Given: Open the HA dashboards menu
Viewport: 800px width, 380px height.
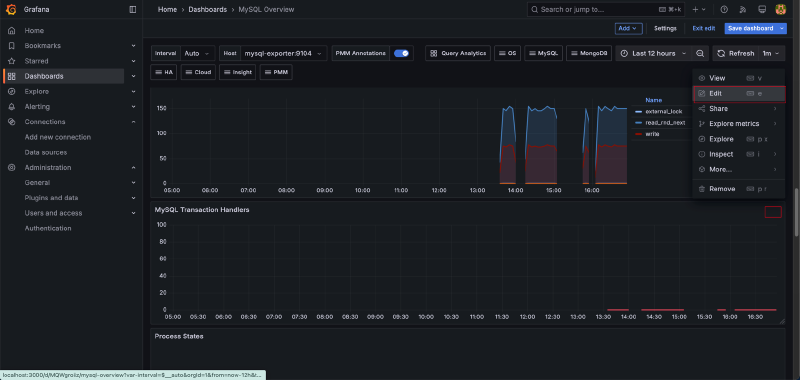Looking at the screenshot, I should tap(163, 72).
